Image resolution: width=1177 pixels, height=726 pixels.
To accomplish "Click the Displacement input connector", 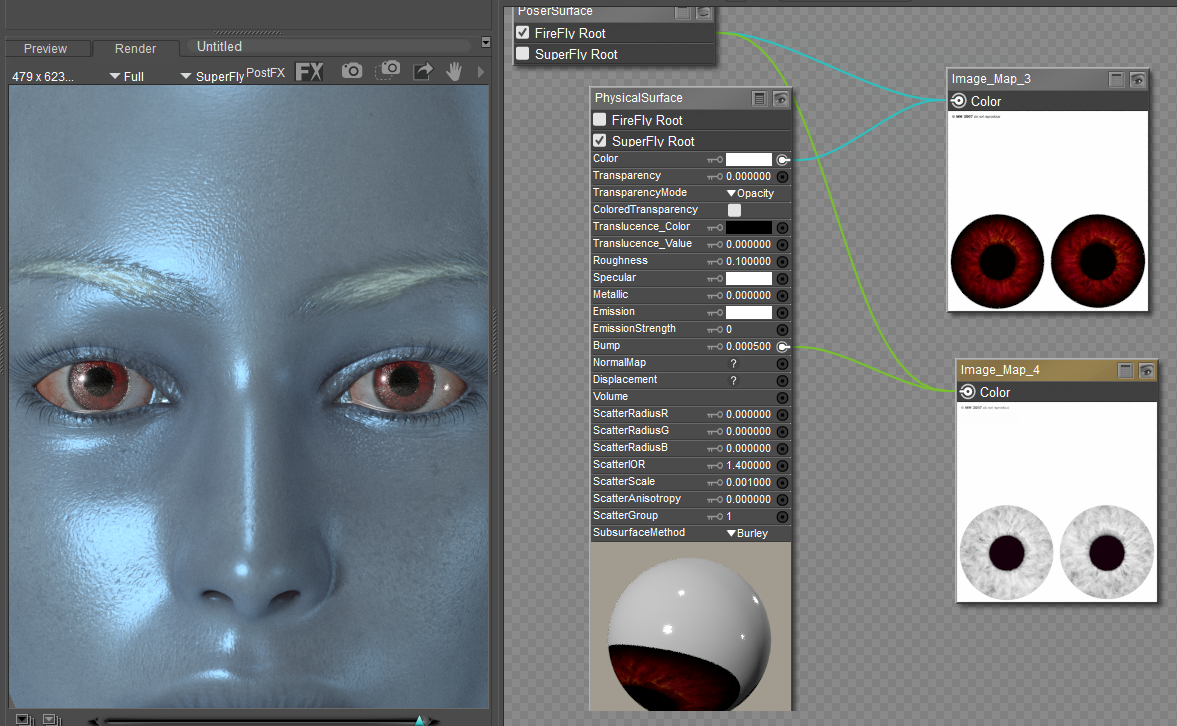I will (782, 381).
